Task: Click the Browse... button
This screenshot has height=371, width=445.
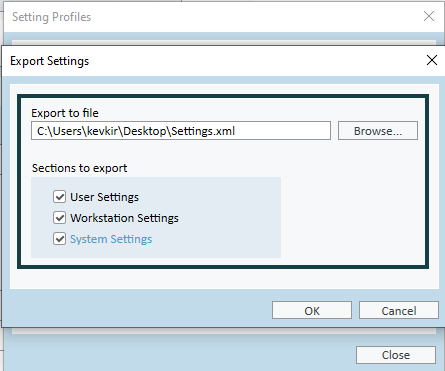Action: click(x=378, y=131)
